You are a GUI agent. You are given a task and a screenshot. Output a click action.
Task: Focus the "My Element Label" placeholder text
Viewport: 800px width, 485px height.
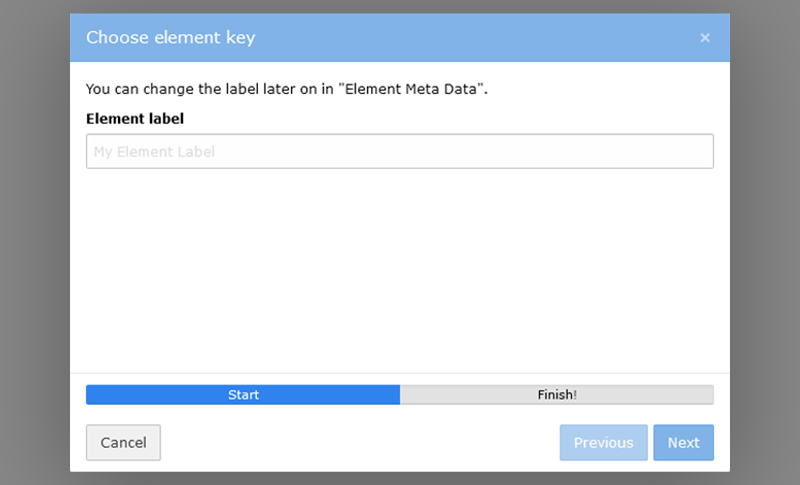click(155, 152)
